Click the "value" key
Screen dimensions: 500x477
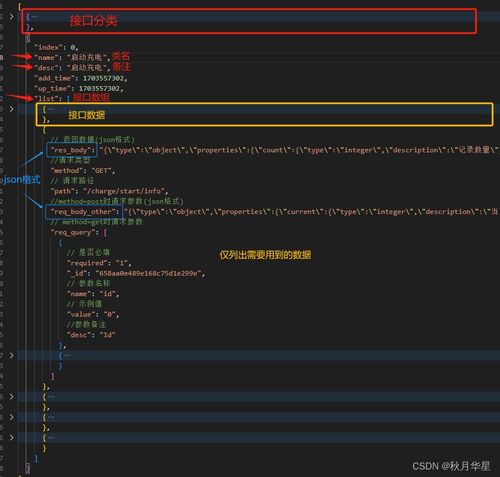81,314
